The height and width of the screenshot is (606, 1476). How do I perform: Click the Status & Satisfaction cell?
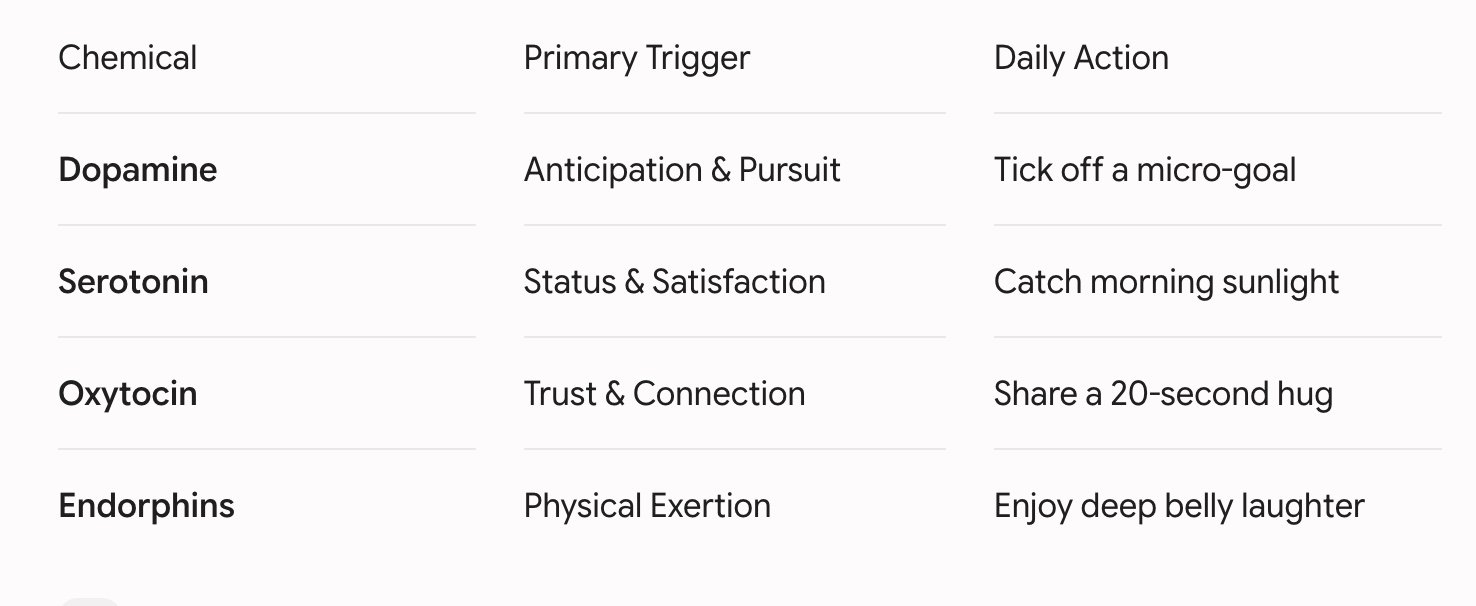[x=675, y=282]
